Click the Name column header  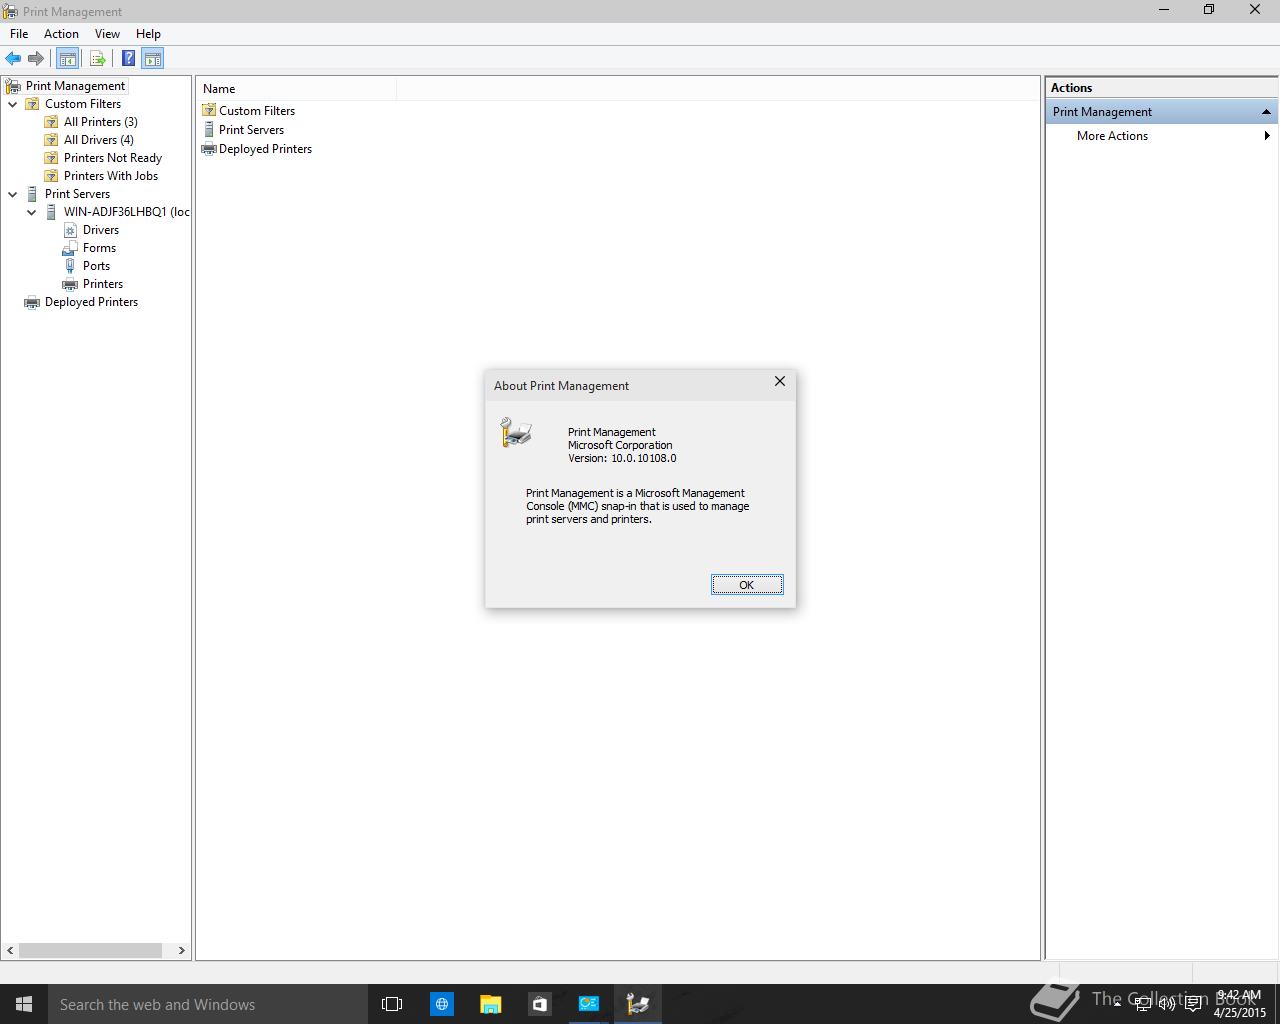297,89
